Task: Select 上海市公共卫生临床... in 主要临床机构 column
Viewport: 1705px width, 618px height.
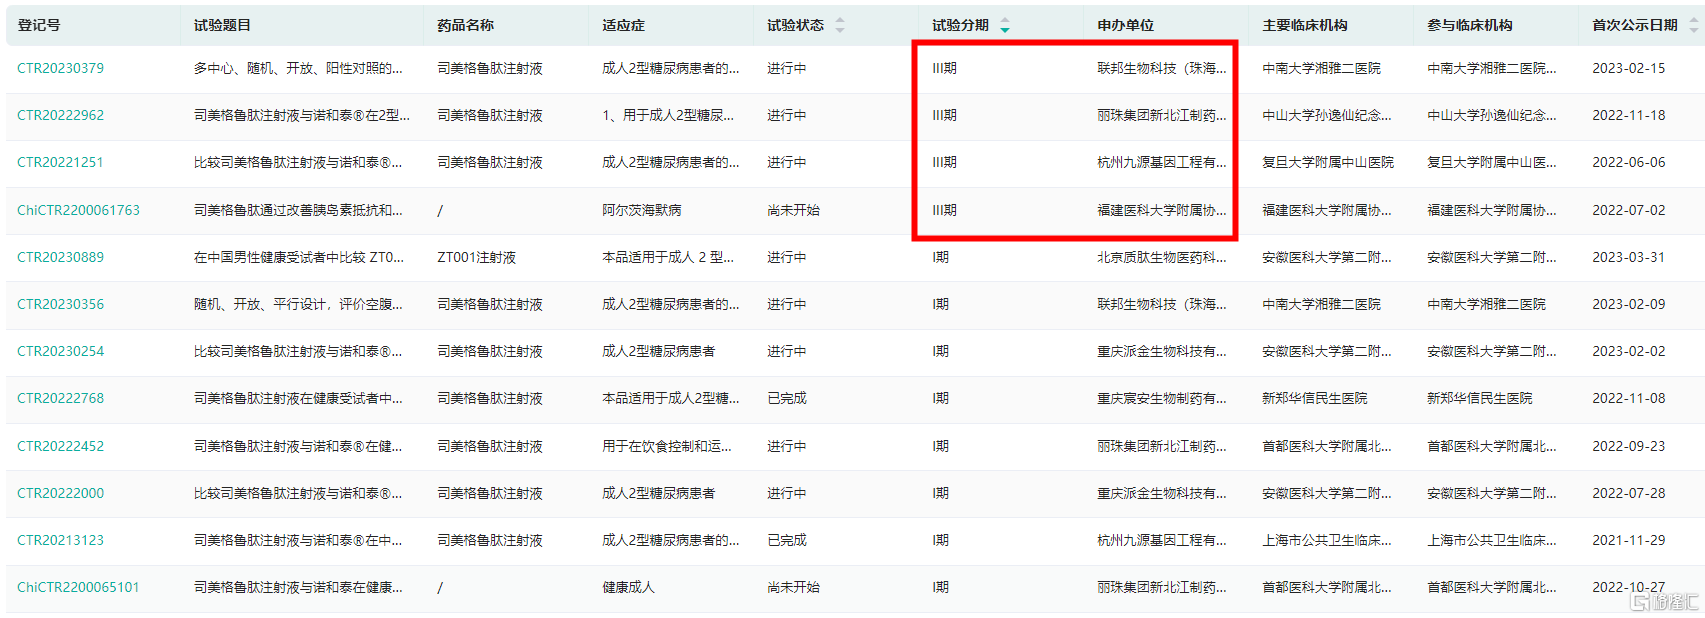Action: coord(1326,540)
